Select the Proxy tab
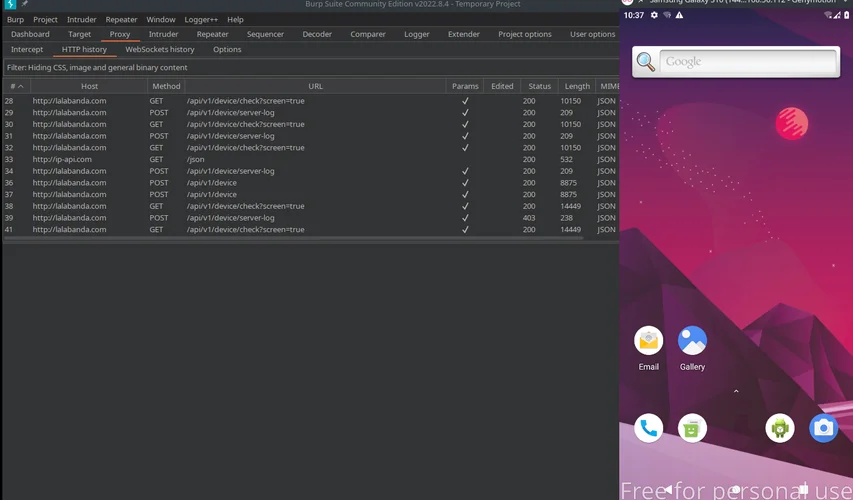Screen dimensions: 853x500 120,34
